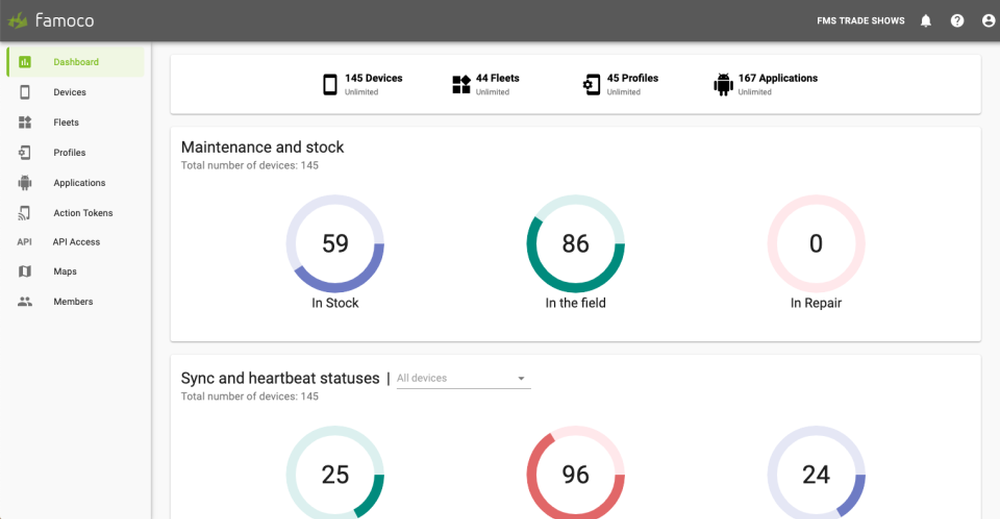Click the All devices dropdown arrow

[x=521, y=379]
